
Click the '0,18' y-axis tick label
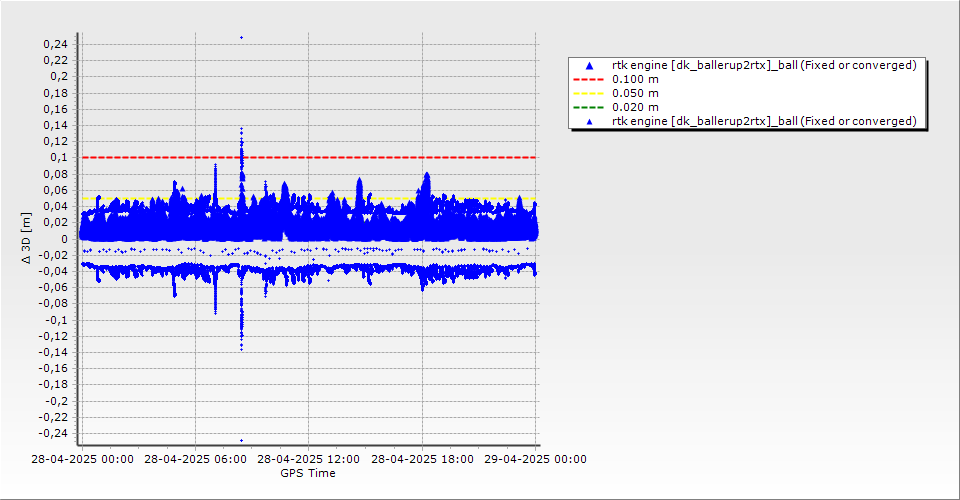(x=55, y=93)
